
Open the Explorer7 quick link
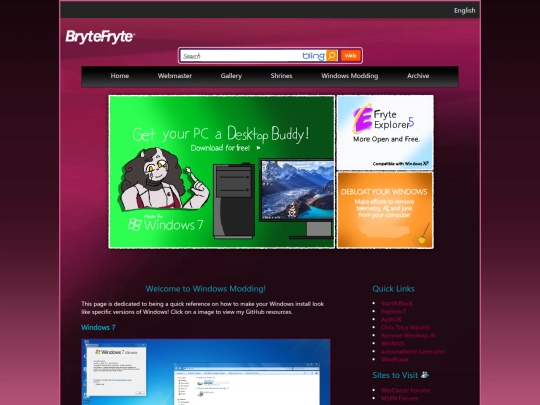click(393, 311)
